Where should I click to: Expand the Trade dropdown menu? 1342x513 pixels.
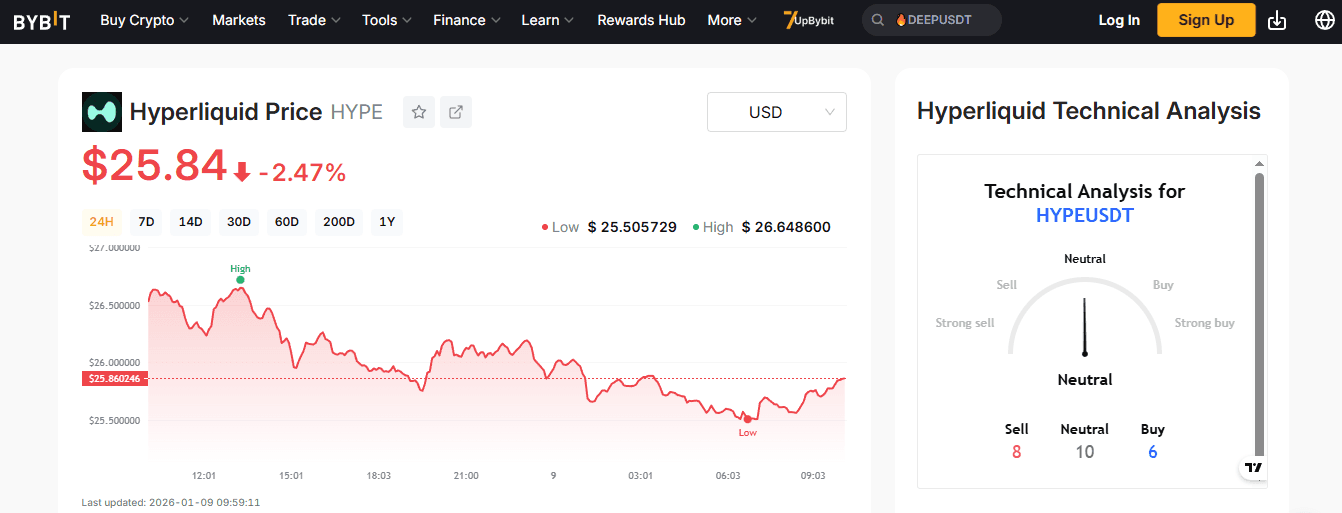(314, 20)
